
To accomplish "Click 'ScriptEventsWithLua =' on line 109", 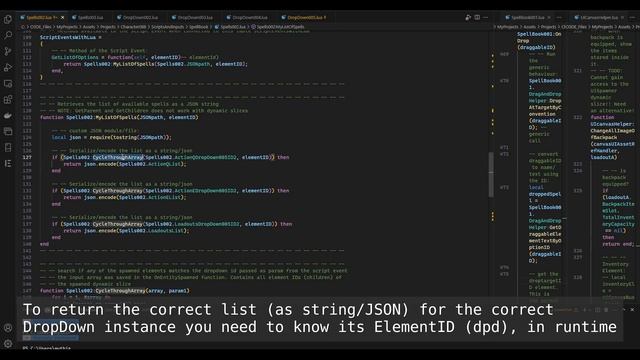I will click(x=71, y=37).
